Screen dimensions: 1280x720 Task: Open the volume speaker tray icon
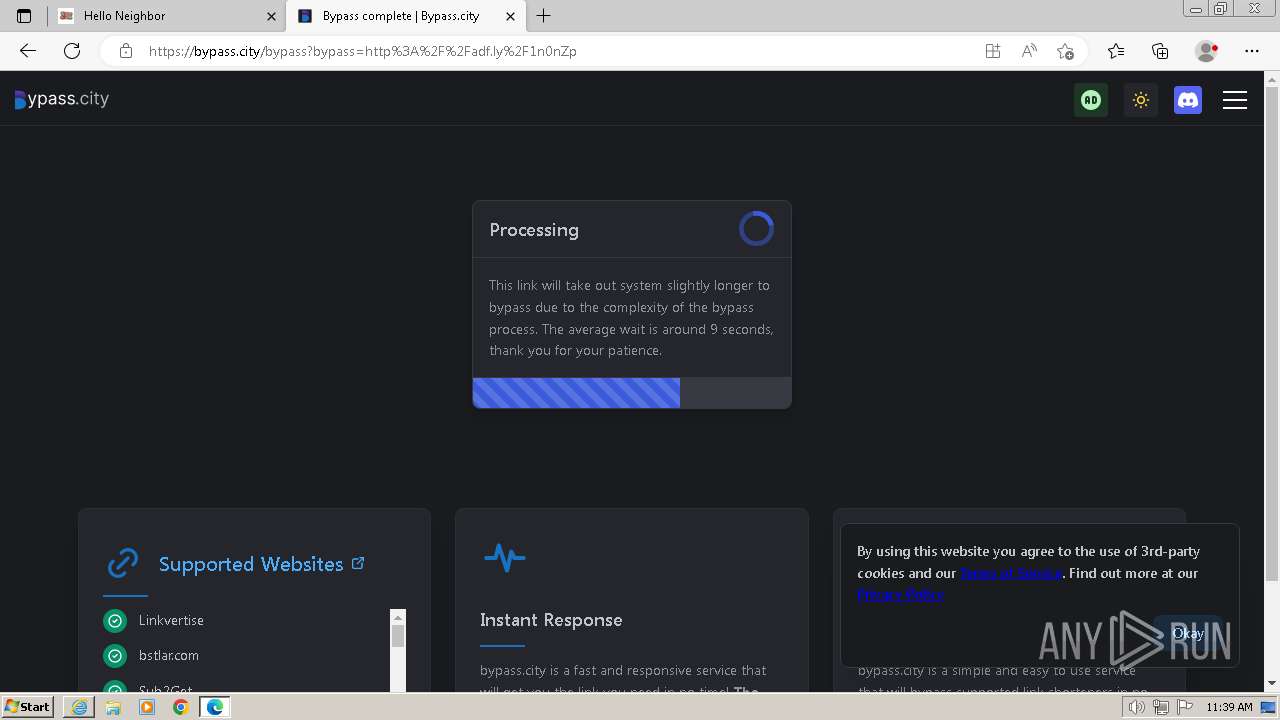[1137, 707]
